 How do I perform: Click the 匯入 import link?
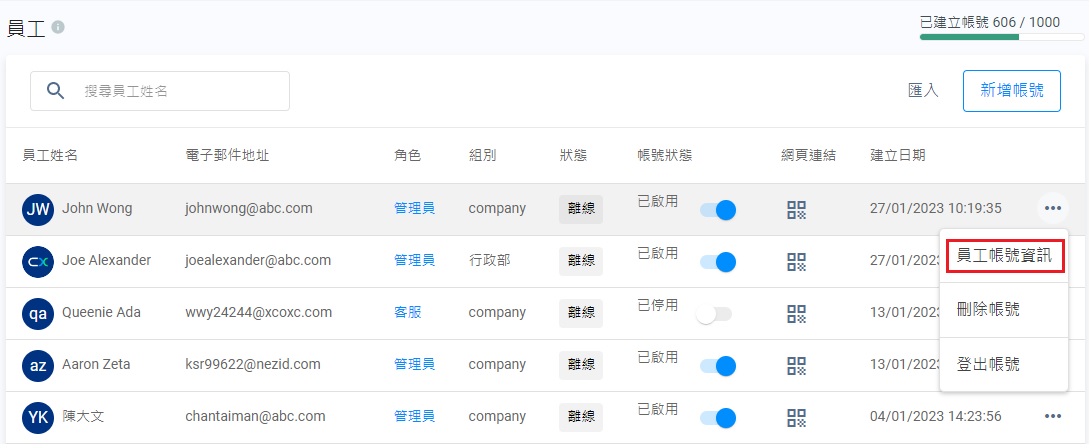[923, 91]
